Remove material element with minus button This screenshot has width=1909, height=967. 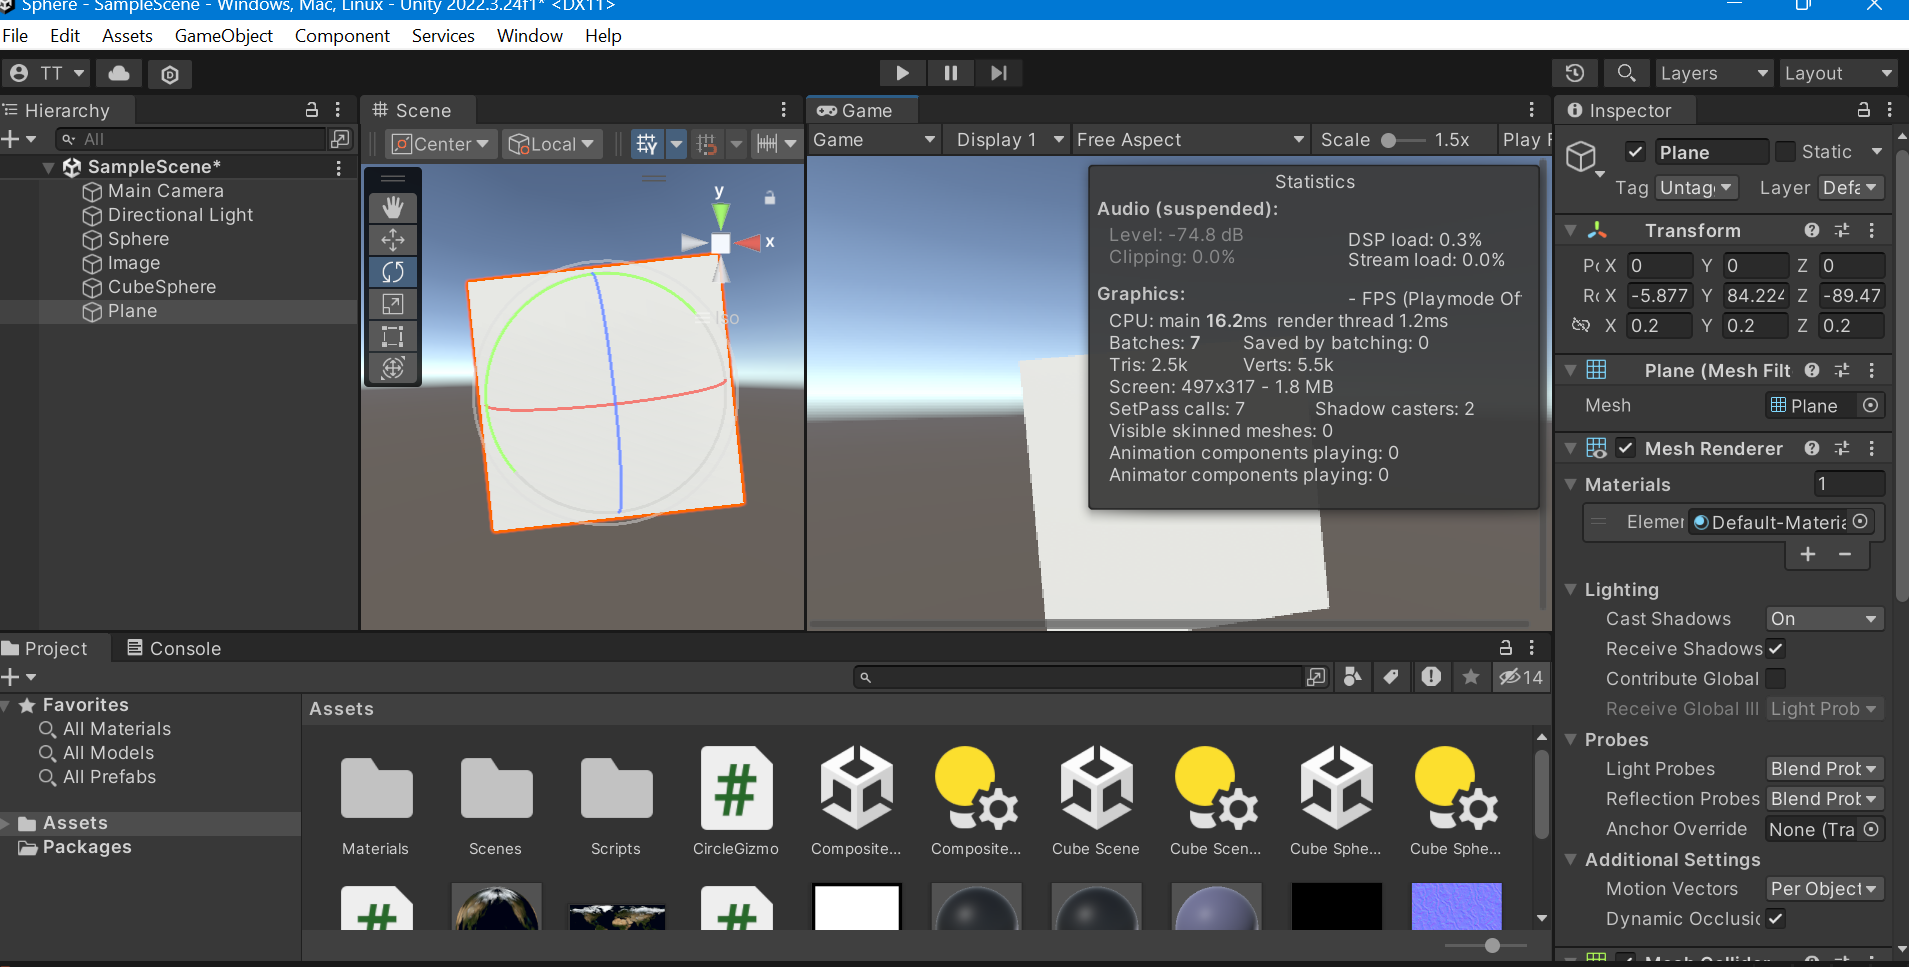coord(1845,554)
